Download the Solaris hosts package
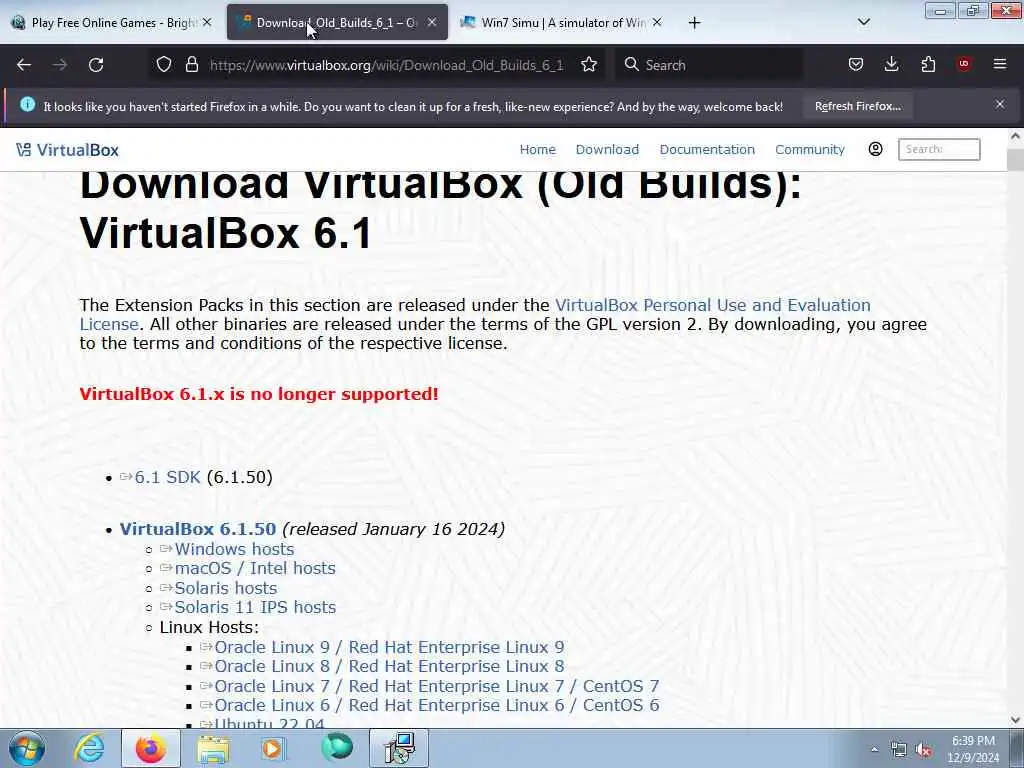 [225, 588]
